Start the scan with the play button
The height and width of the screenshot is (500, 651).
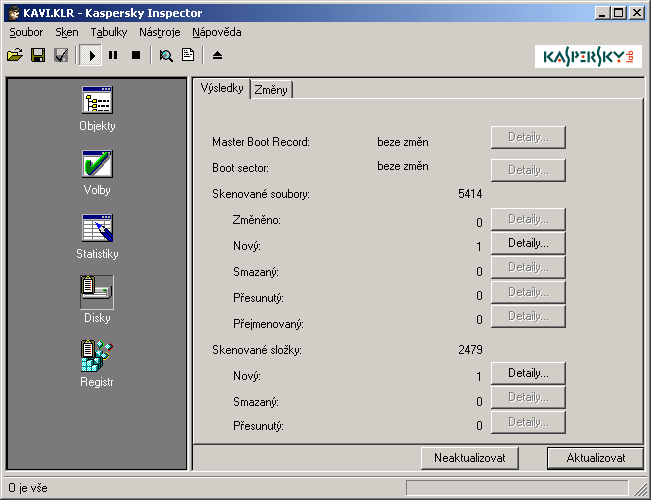click(91, 55)
